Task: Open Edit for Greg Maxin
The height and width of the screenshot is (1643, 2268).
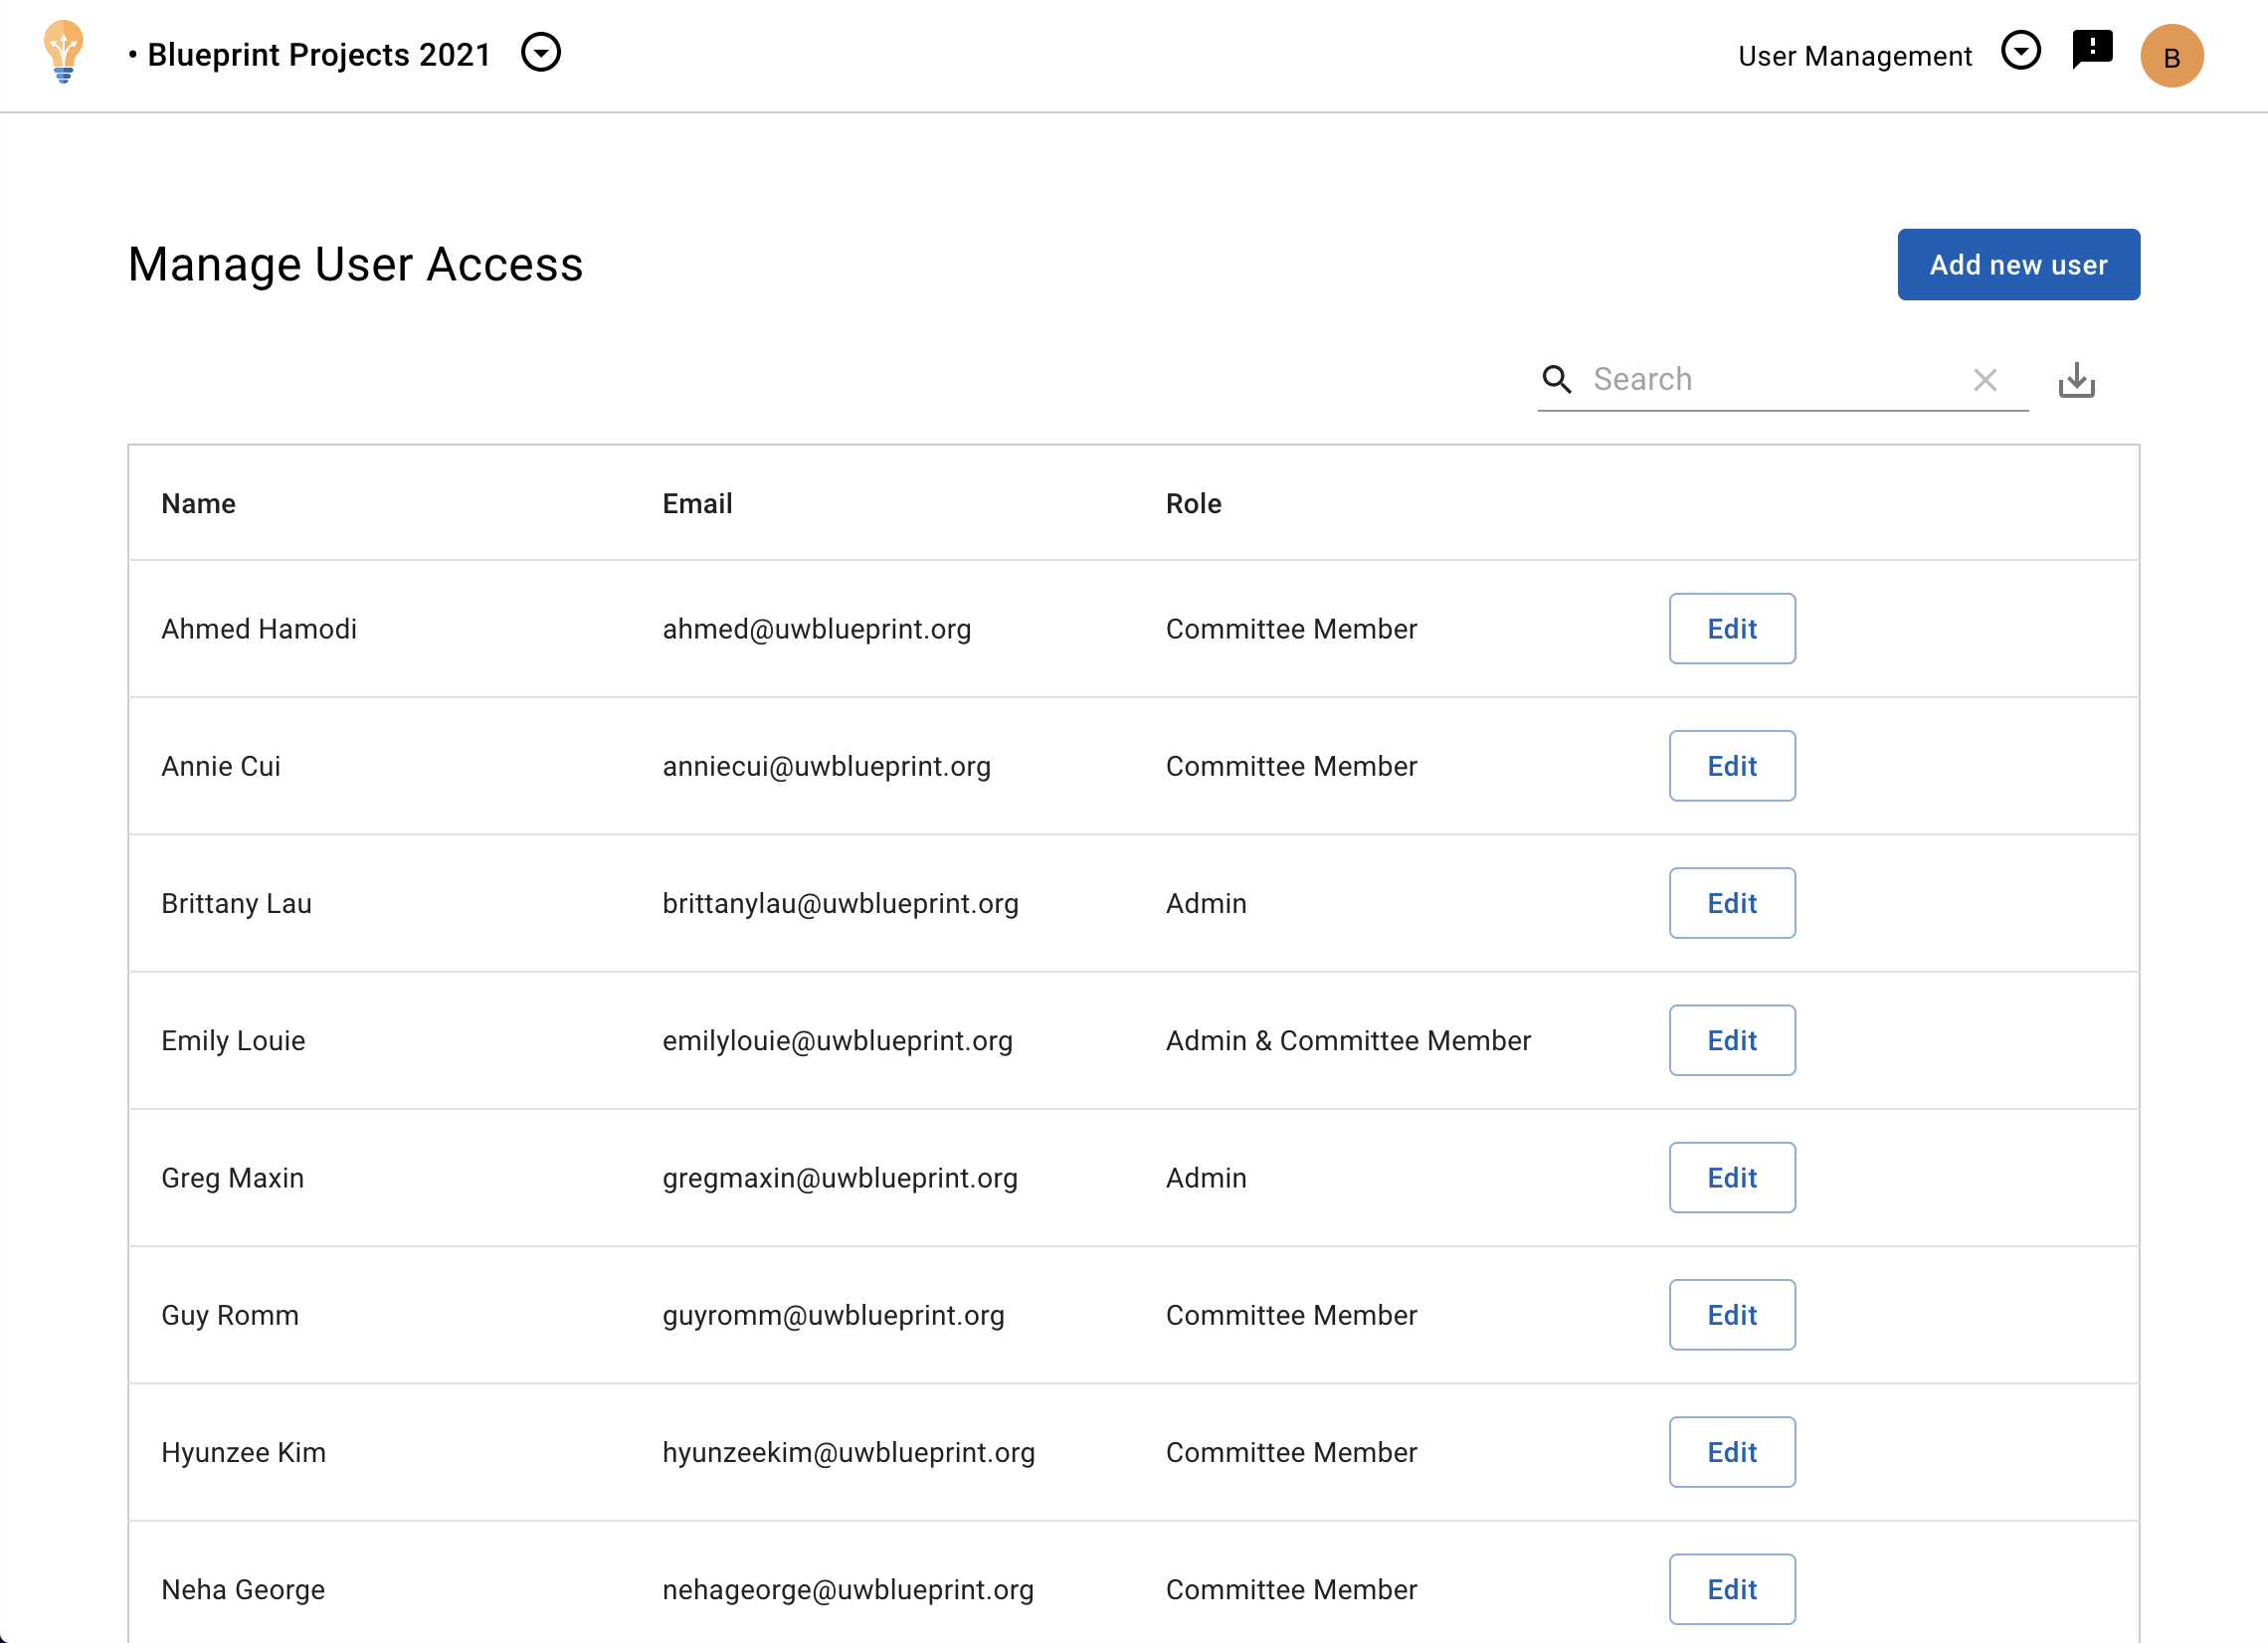Action: click(1731, 1177)
